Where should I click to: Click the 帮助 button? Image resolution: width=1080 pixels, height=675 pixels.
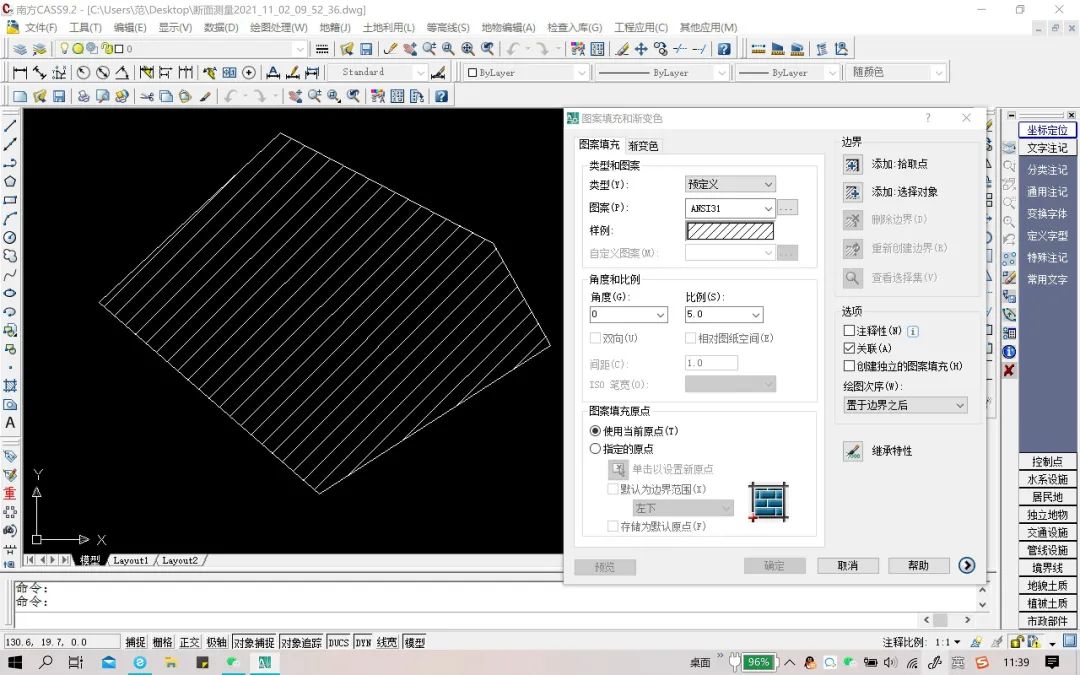[919, 565]
